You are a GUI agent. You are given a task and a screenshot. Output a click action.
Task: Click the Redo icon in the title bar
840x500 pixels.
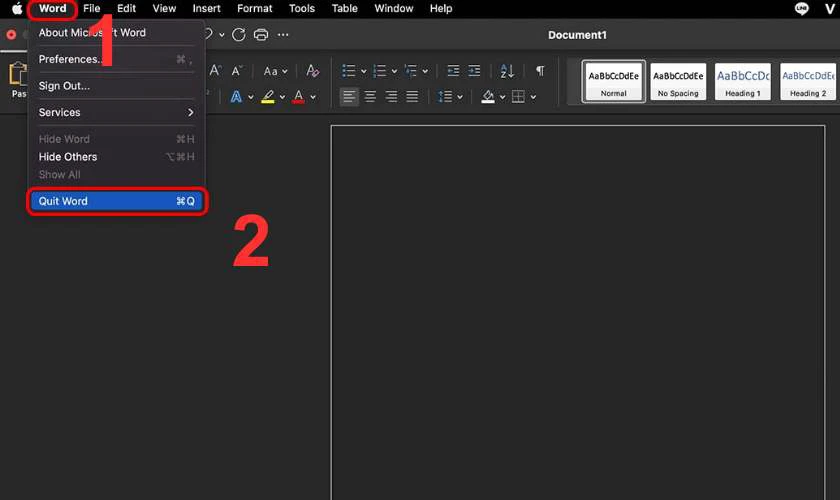coord(239,35)
